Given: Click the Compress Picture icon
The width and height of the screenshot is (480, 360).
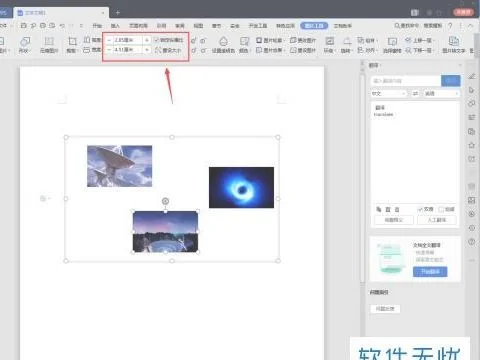Looking at the screenshot, I should [x=49, y=41].
